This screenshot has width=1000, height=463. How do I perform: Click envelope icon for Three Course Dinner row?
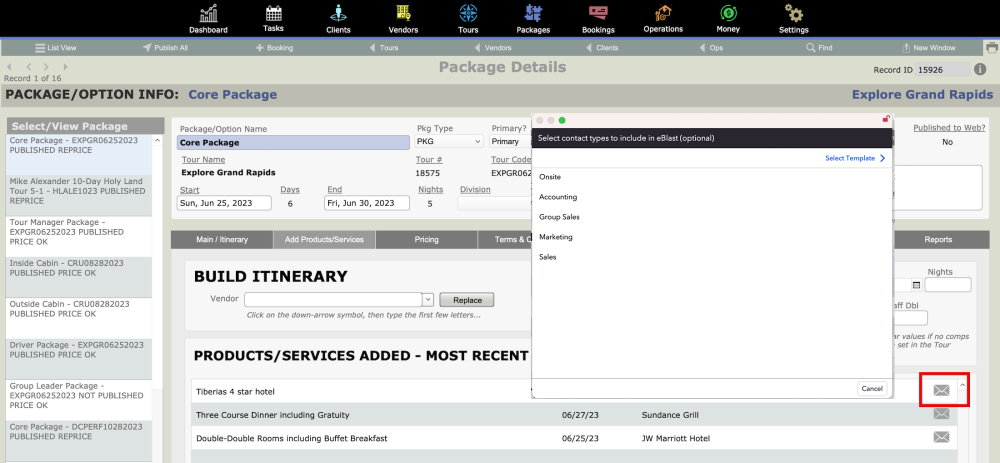[x=941, y=414]
